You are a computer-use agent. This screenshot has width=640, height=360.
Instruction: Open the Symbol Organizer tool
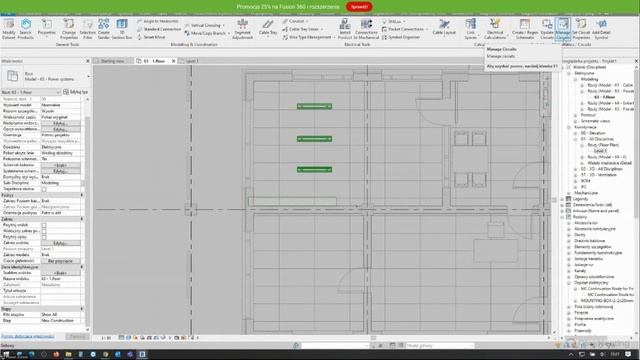pos(400,37)
